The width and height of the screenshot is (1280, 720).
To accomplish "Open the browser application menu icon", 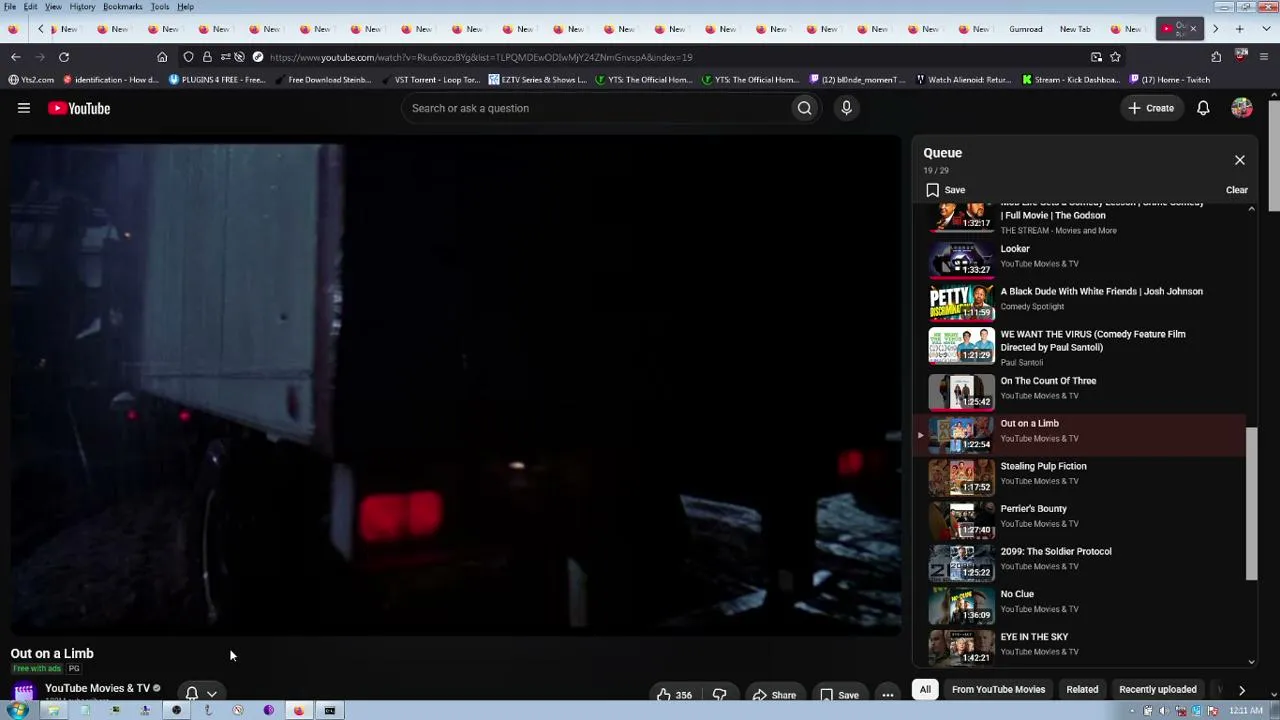I will coord(1265,57).
